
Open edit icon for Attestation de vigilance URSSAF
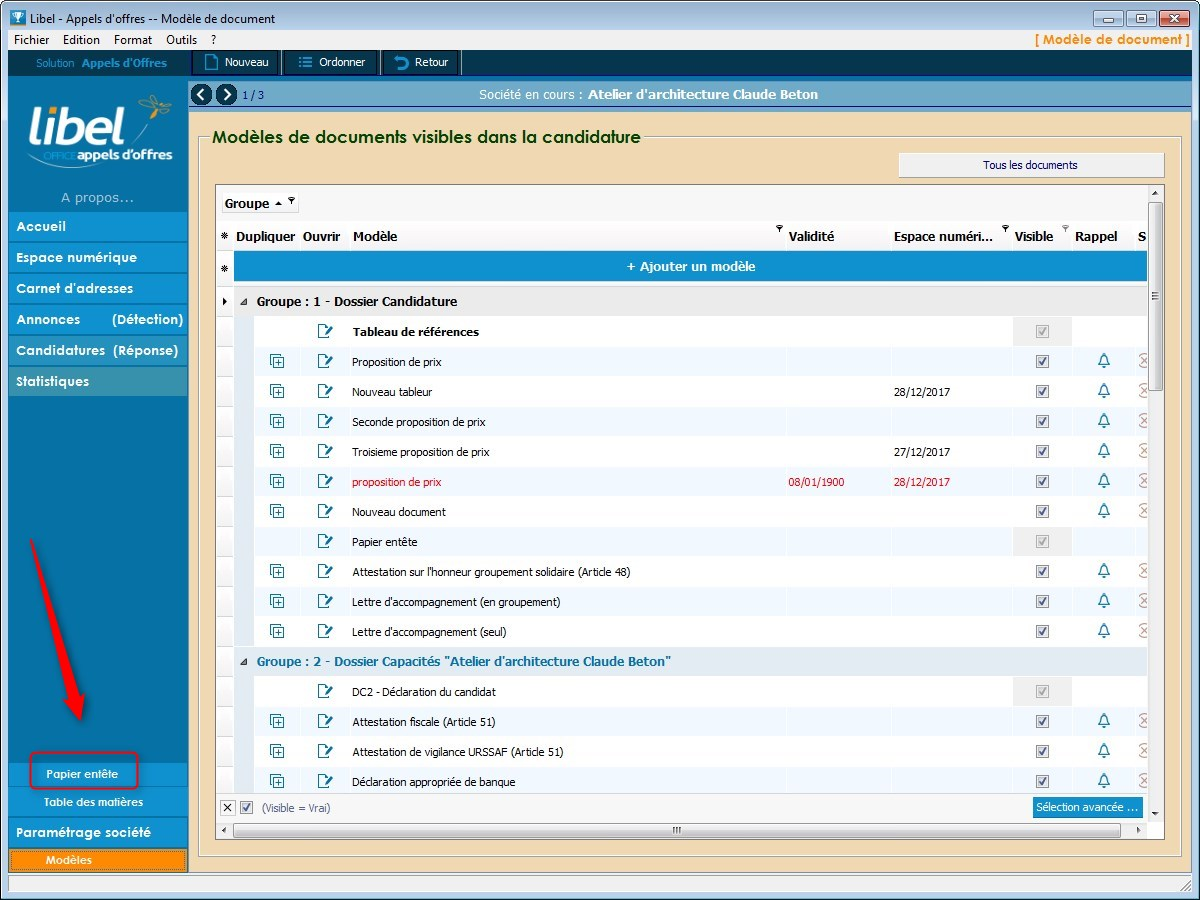pos(325,751)
